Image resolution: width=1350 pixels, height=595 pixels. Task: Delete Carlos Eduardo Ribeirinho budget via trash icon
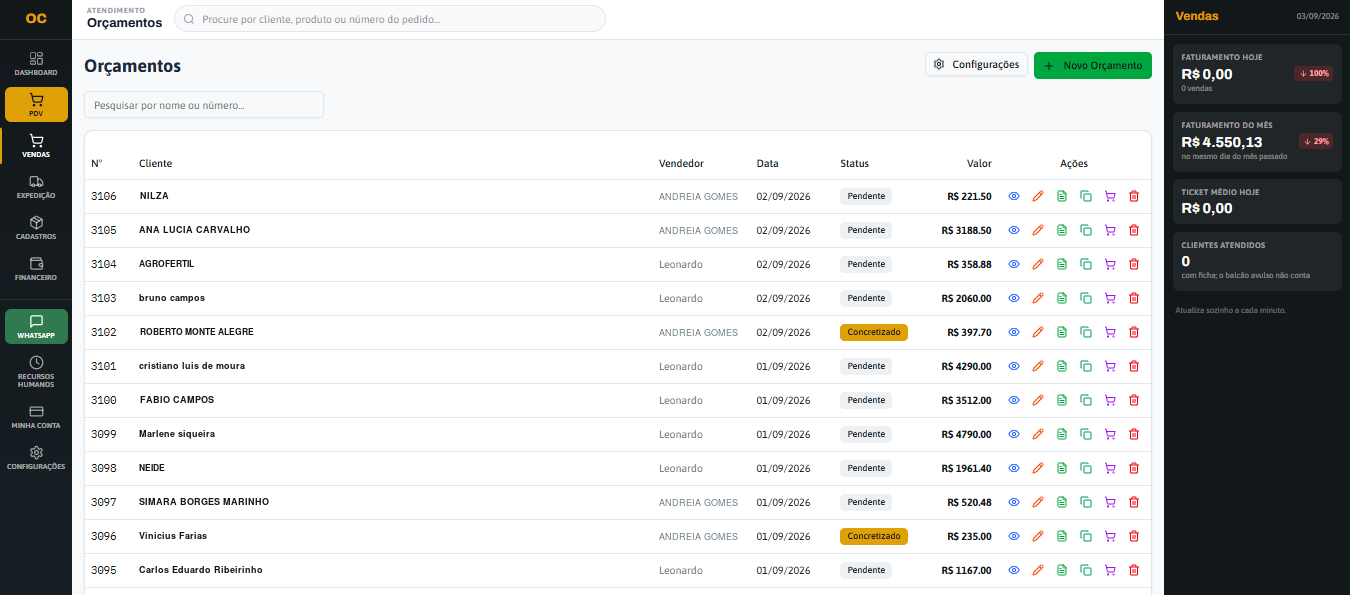1134,570
